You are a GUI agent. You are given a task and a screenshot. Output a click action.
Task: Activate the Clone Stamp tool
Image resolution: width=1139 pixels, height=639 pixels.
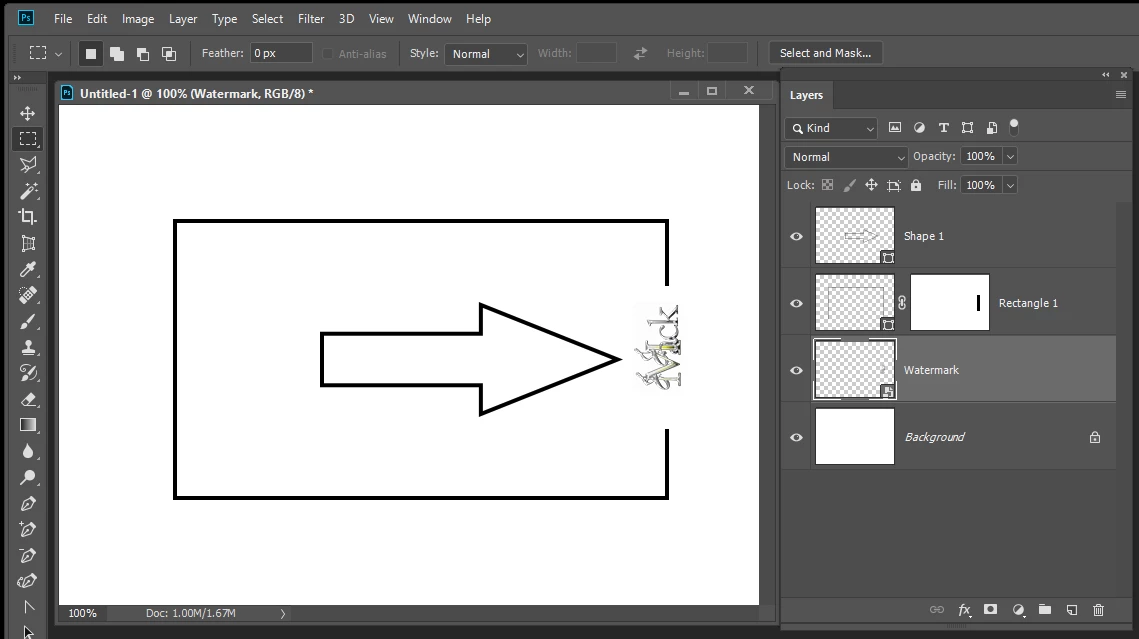[28, 347]
